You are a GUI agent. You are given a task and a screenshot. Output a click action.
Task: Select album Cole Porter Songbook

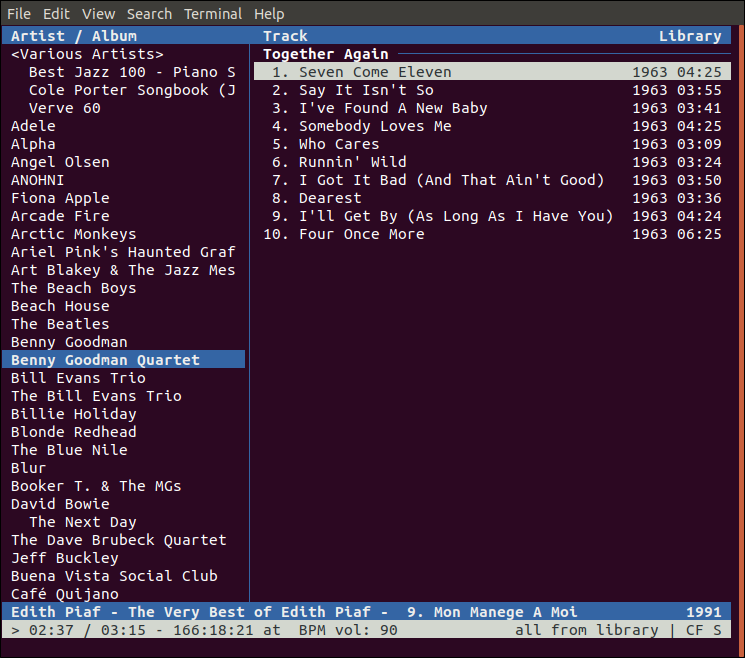coord(132,90)
